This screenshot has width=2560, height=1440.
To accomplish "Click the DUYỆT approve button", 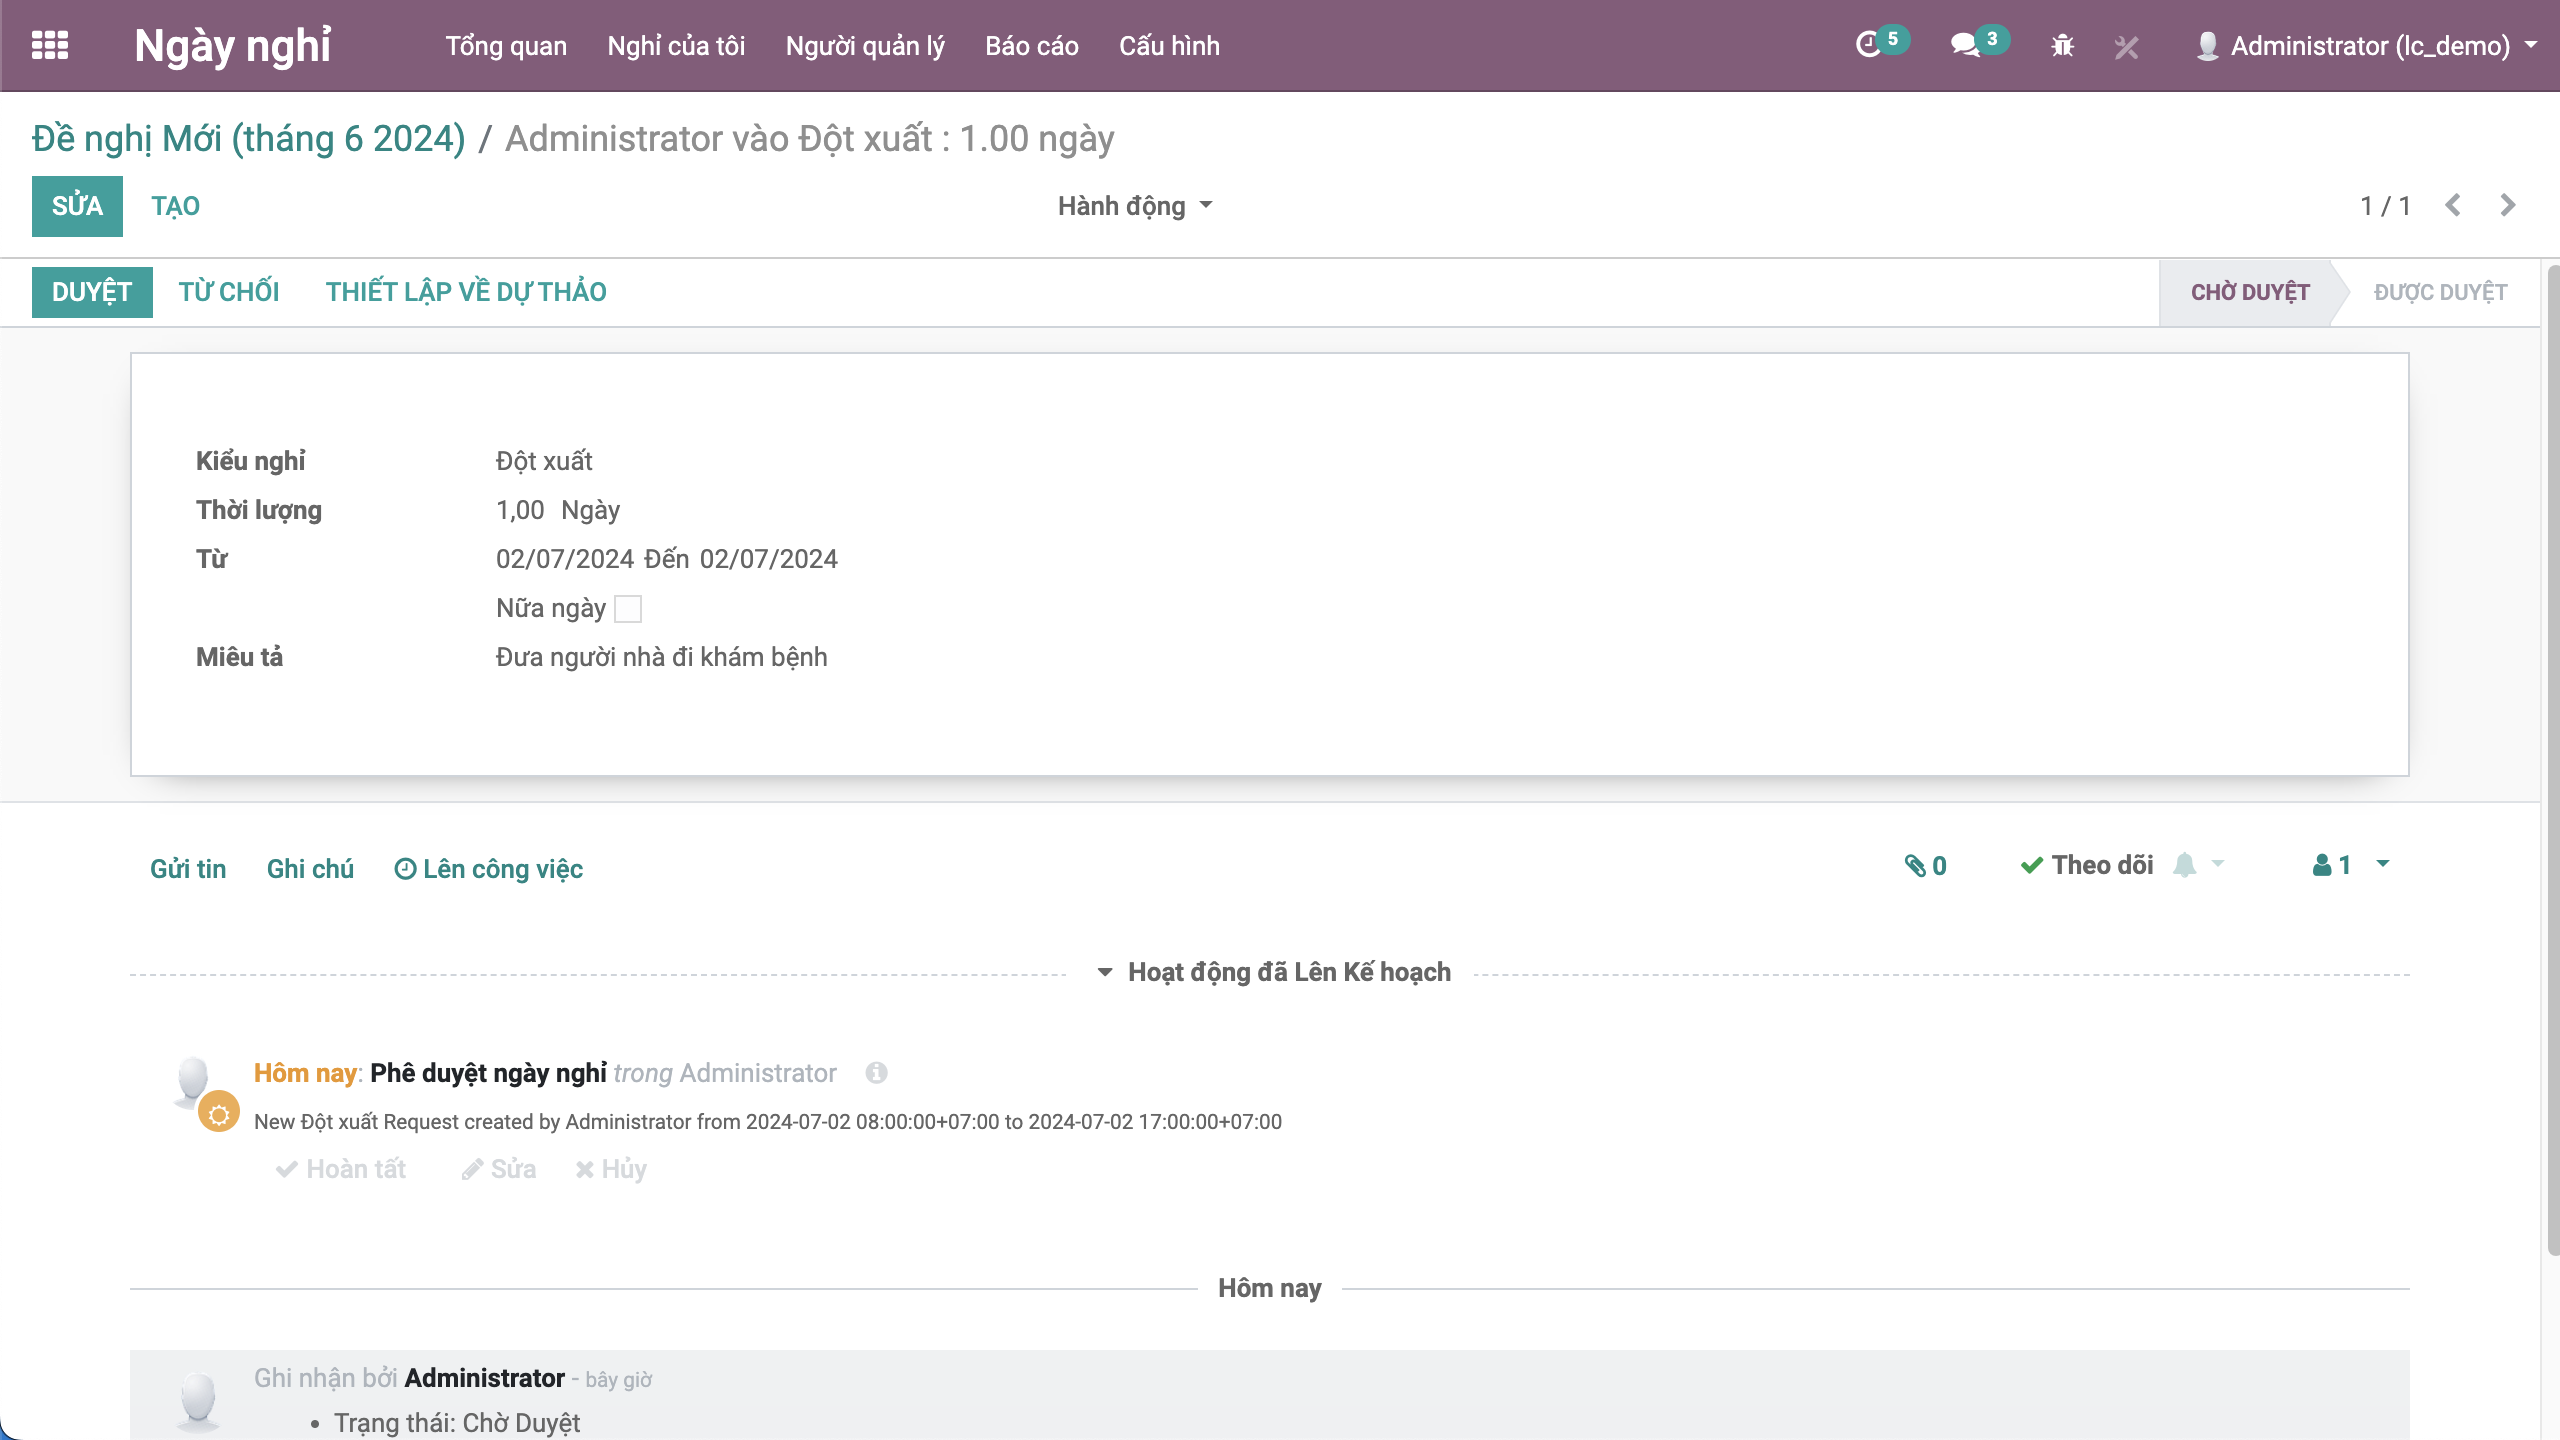I will 92,292.
